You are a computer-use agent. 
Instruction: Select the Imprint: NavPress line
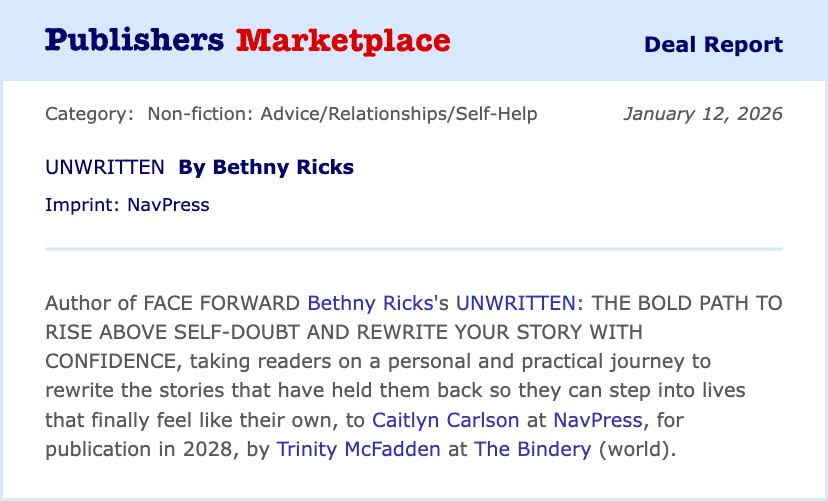coord(127,205)
